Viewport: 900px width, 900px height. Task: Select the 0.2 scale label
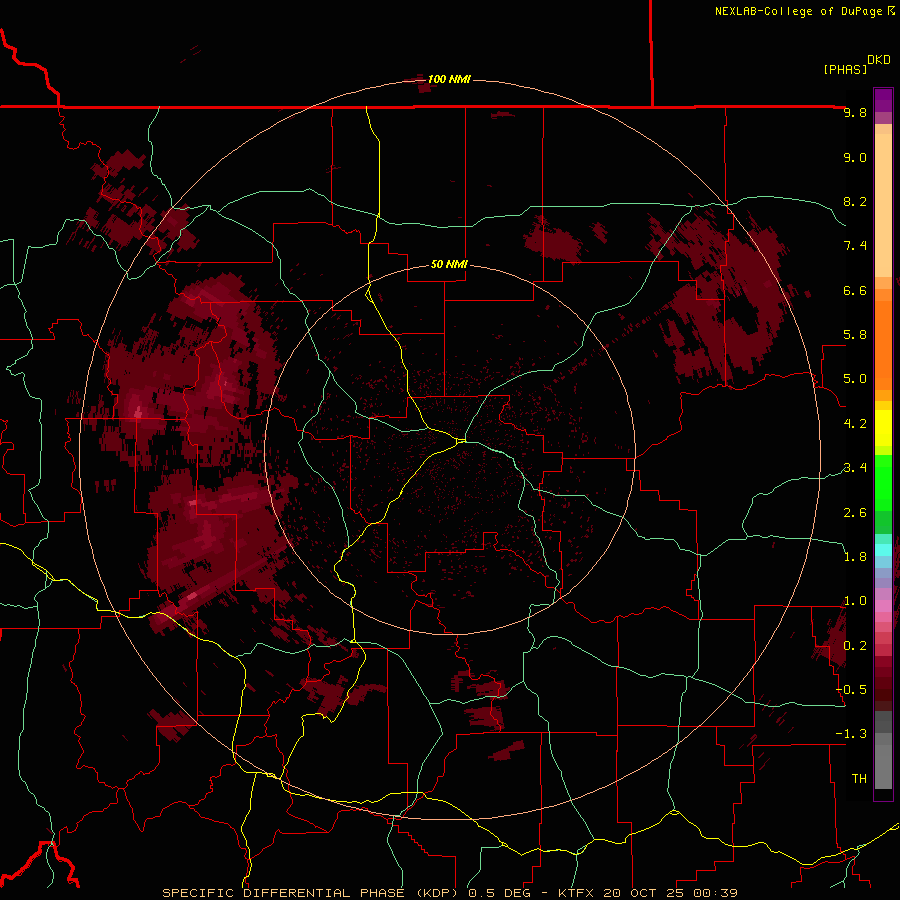coord(855,646)
